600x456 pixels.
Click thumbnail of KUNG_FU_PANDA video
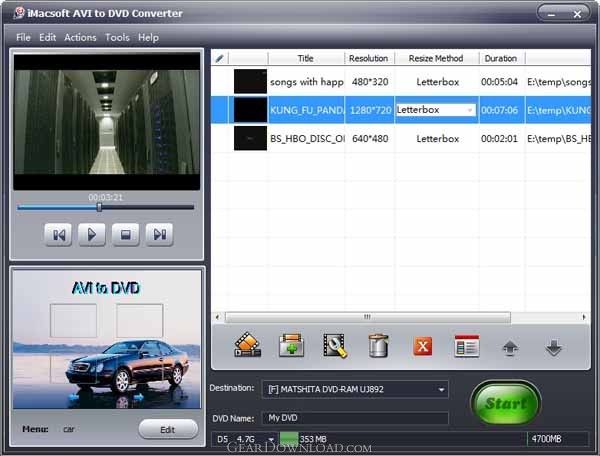tap(250, 110)
